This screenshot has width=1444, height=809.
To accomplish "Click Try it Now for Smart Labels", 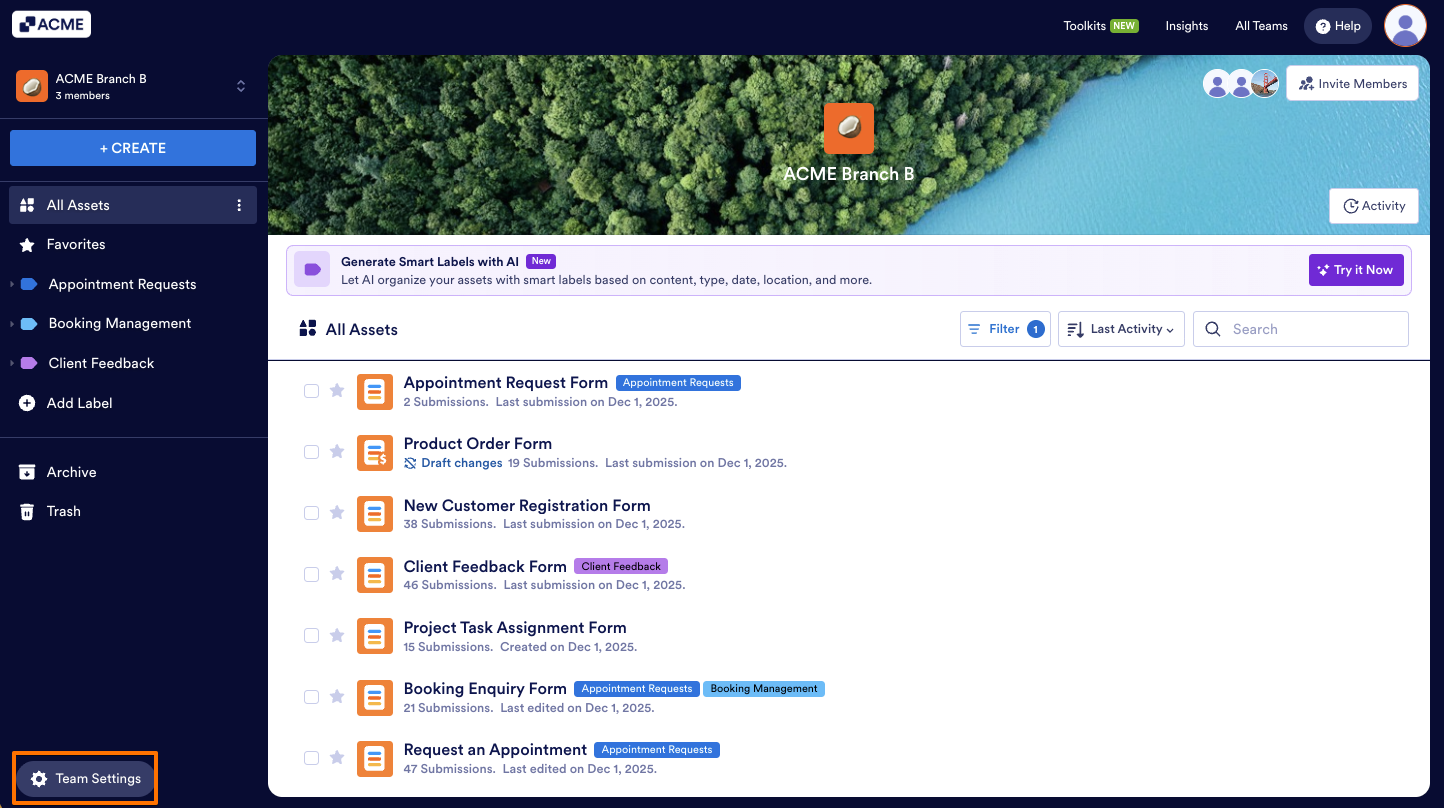I will coord(1356,270).
